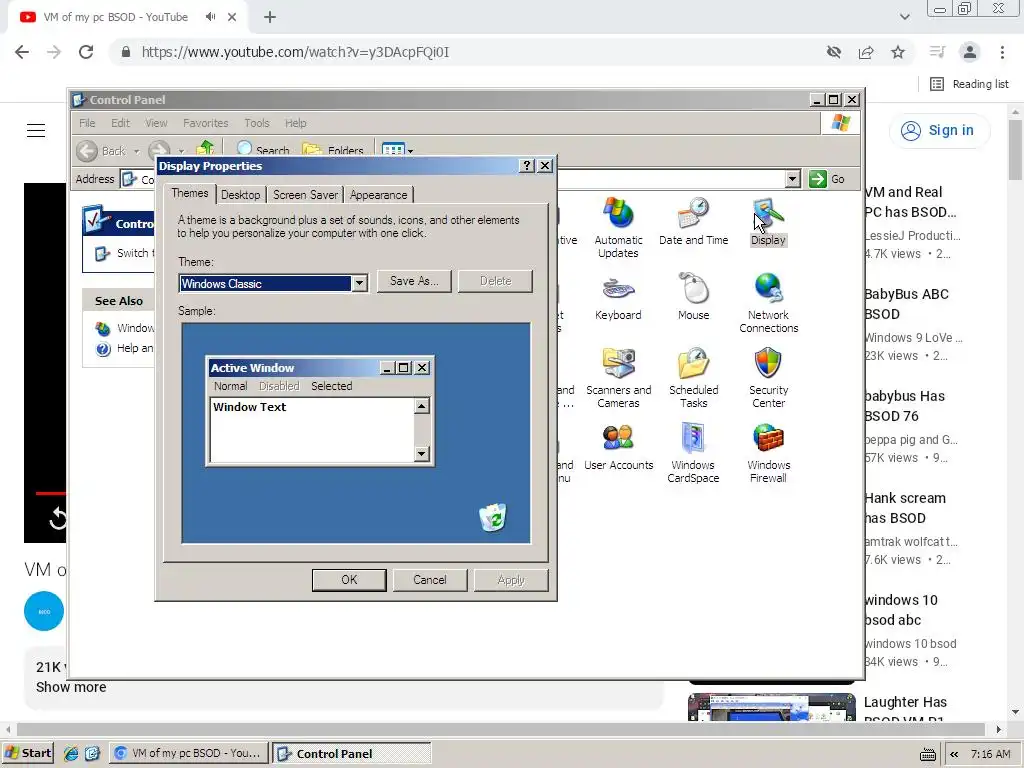Open the Network Connections icon
The image size is (1024, 768).
click(x=769, y=303)
